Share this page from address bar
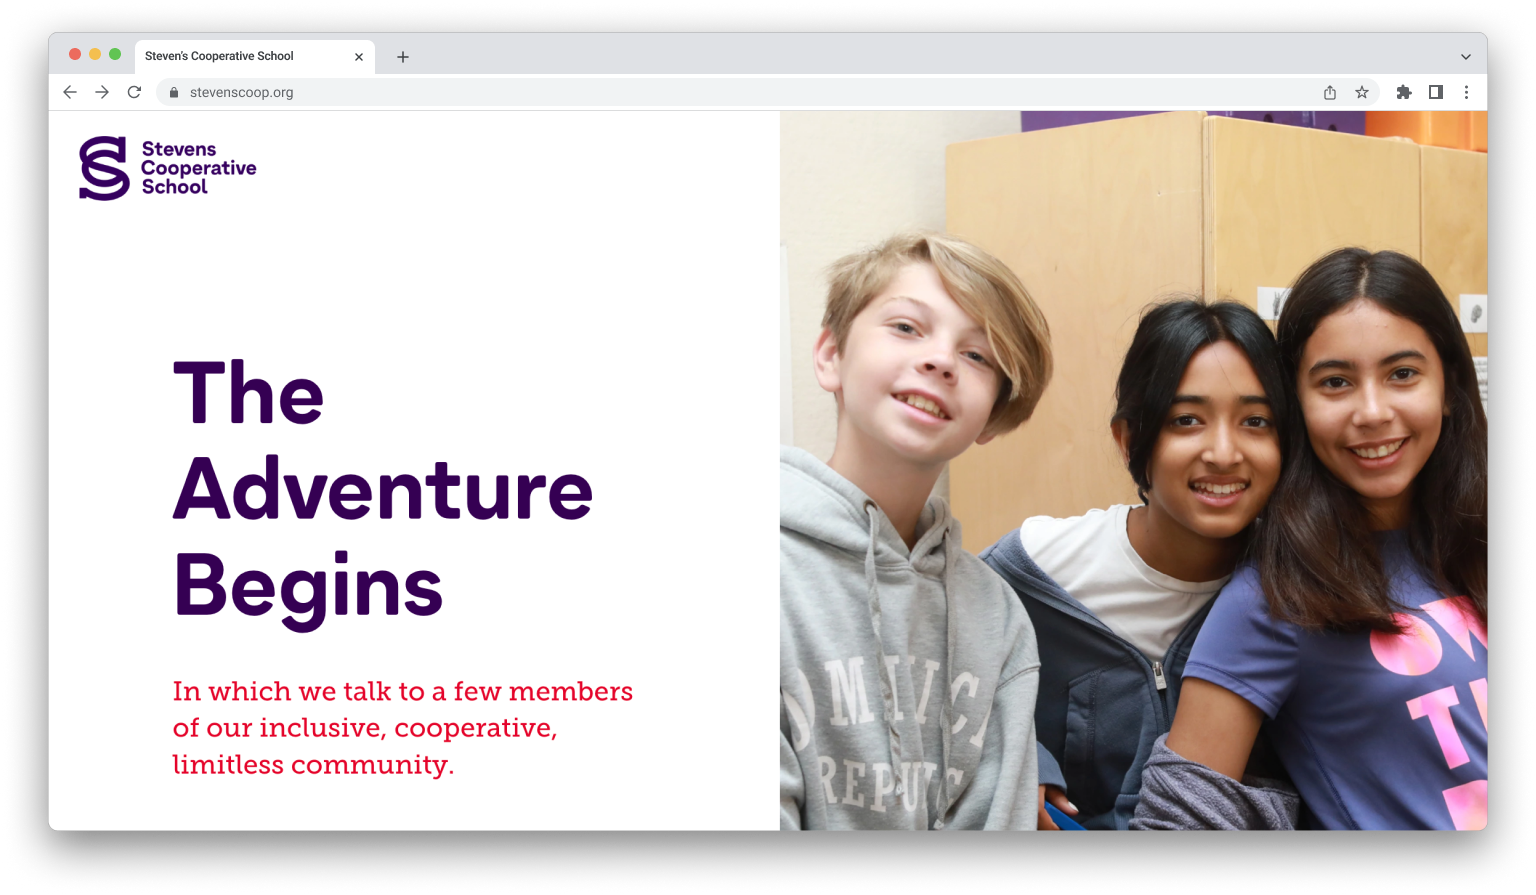The image size is (1536, 895). [1330, 92]
